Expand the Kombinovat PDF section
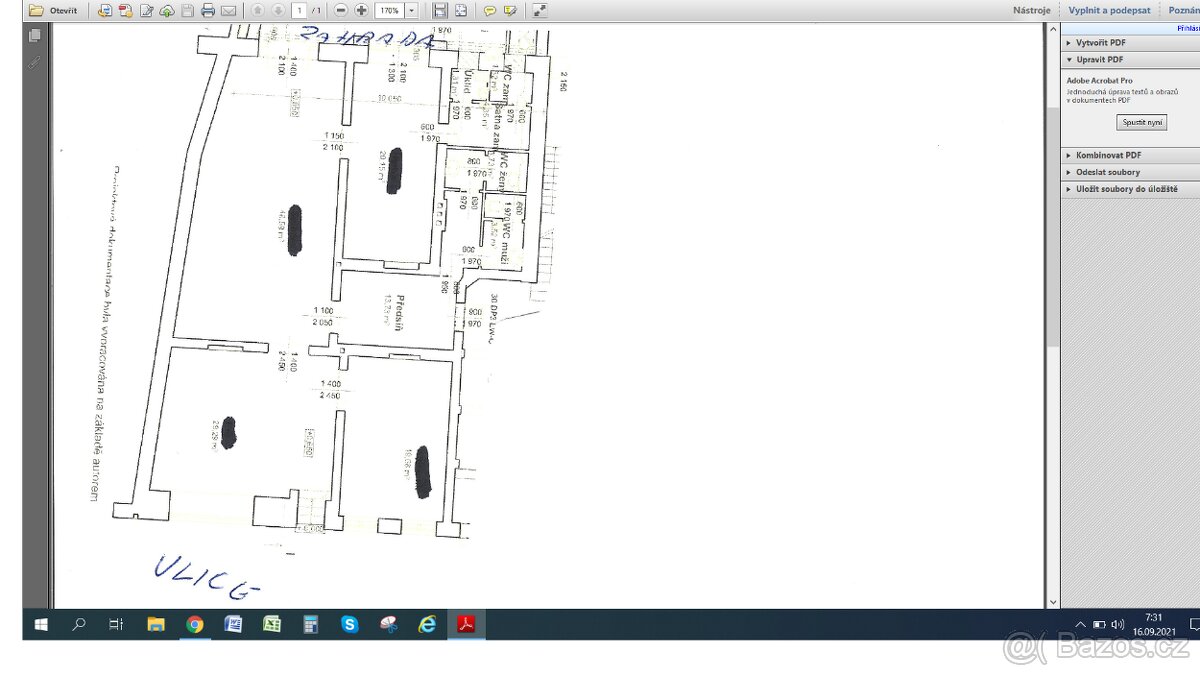 1108,156
